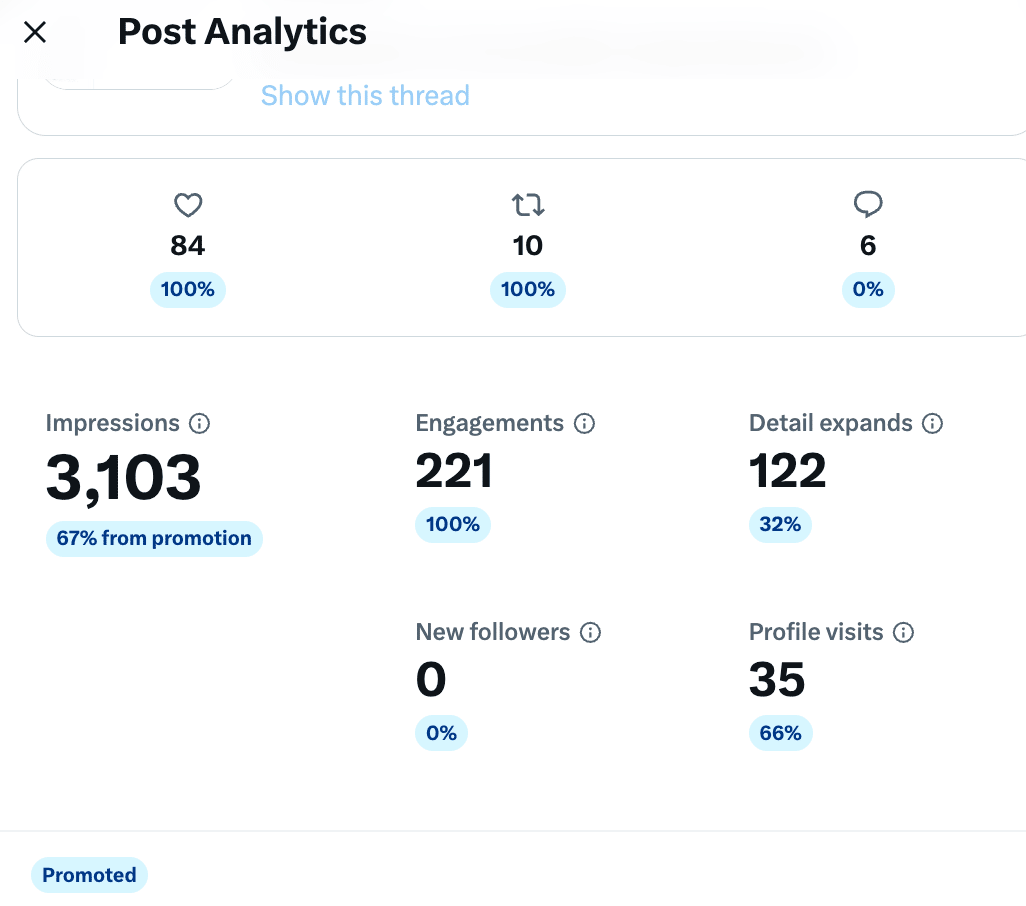The image size is (1026, 906).
Task: Click the 66% badge under Profile visits
Action: pos(780,733)
